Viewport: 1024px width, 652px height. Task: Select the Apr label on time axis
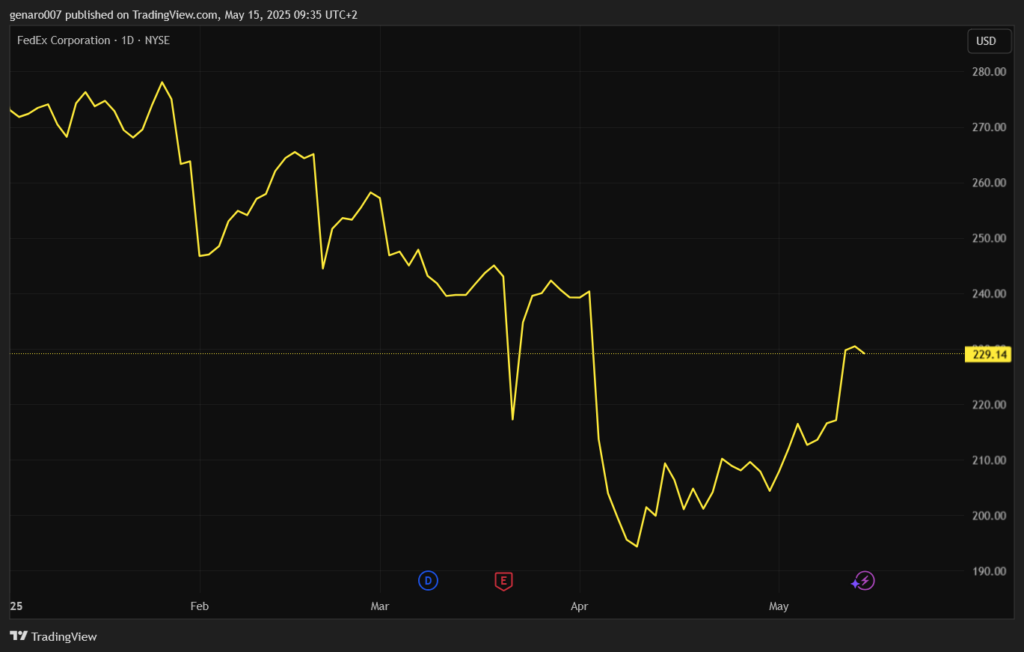(578, 606)
